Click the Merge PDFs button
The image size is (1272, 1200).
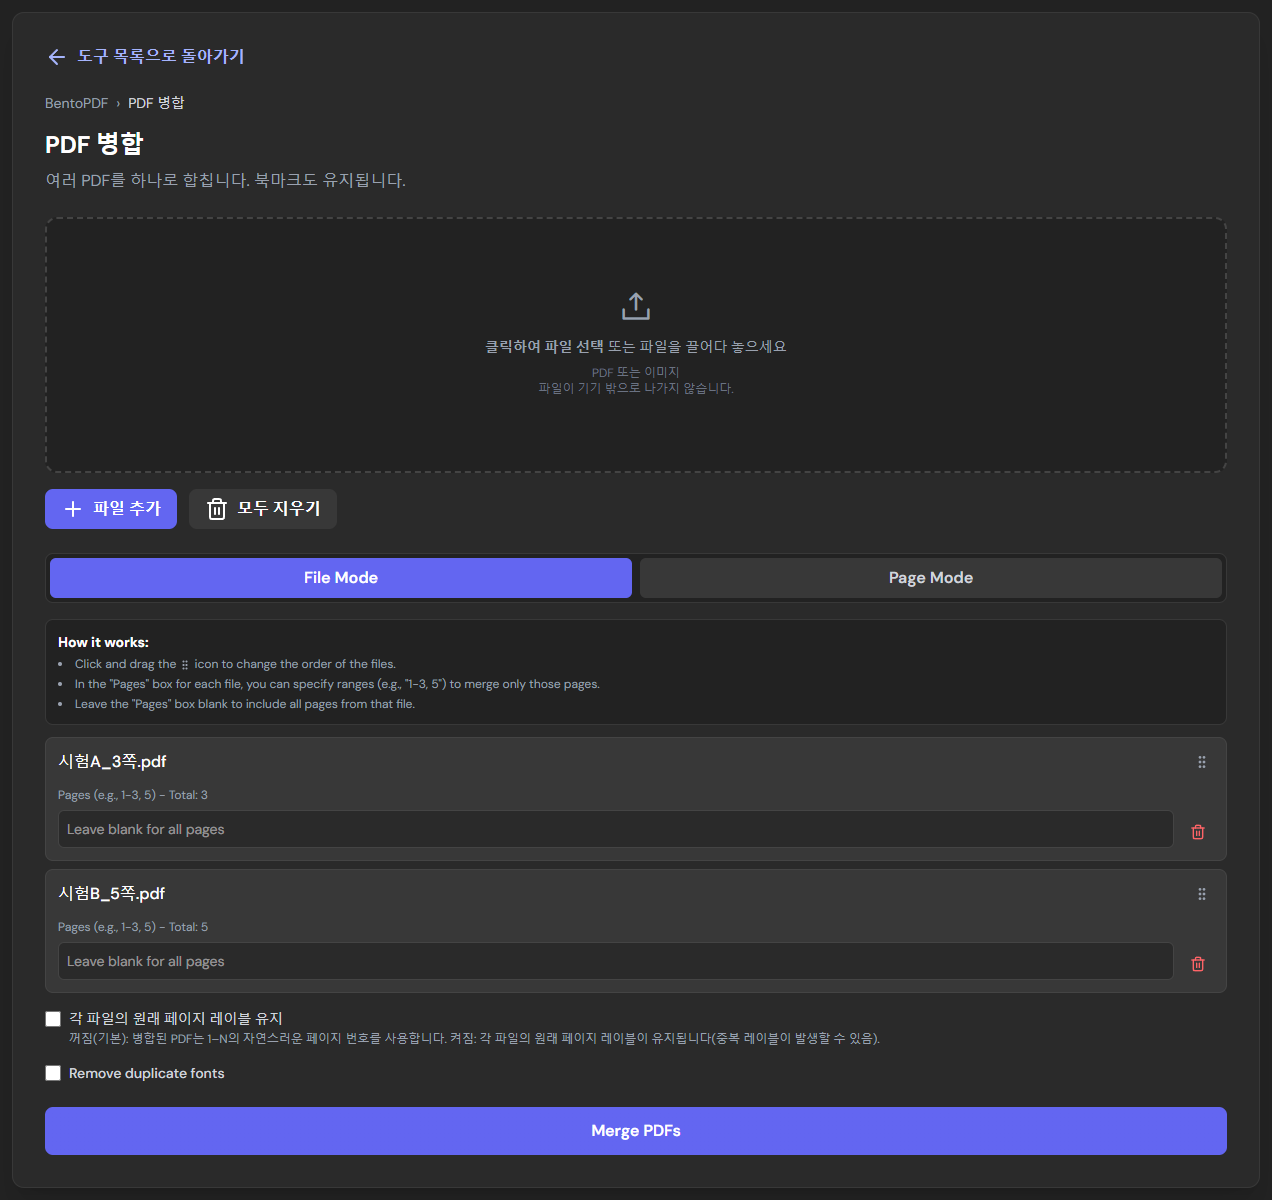(x=636, y=1131)
